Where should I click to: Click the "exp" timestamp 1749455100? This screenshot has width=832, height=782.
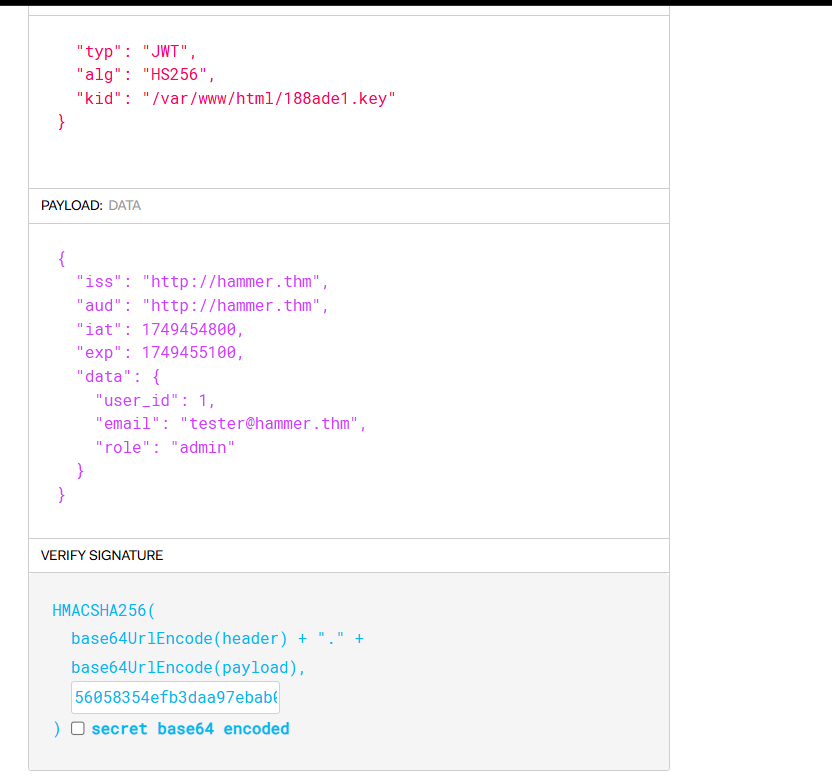pos(192,352)
